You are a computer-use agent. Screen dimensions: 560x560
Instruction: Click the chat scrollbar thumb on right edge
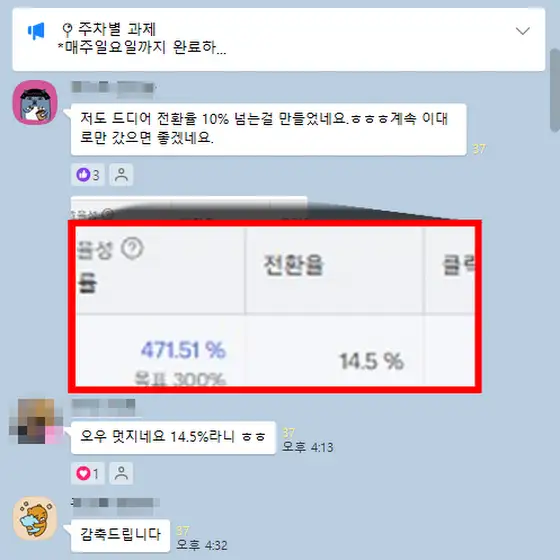coord(555,91)
